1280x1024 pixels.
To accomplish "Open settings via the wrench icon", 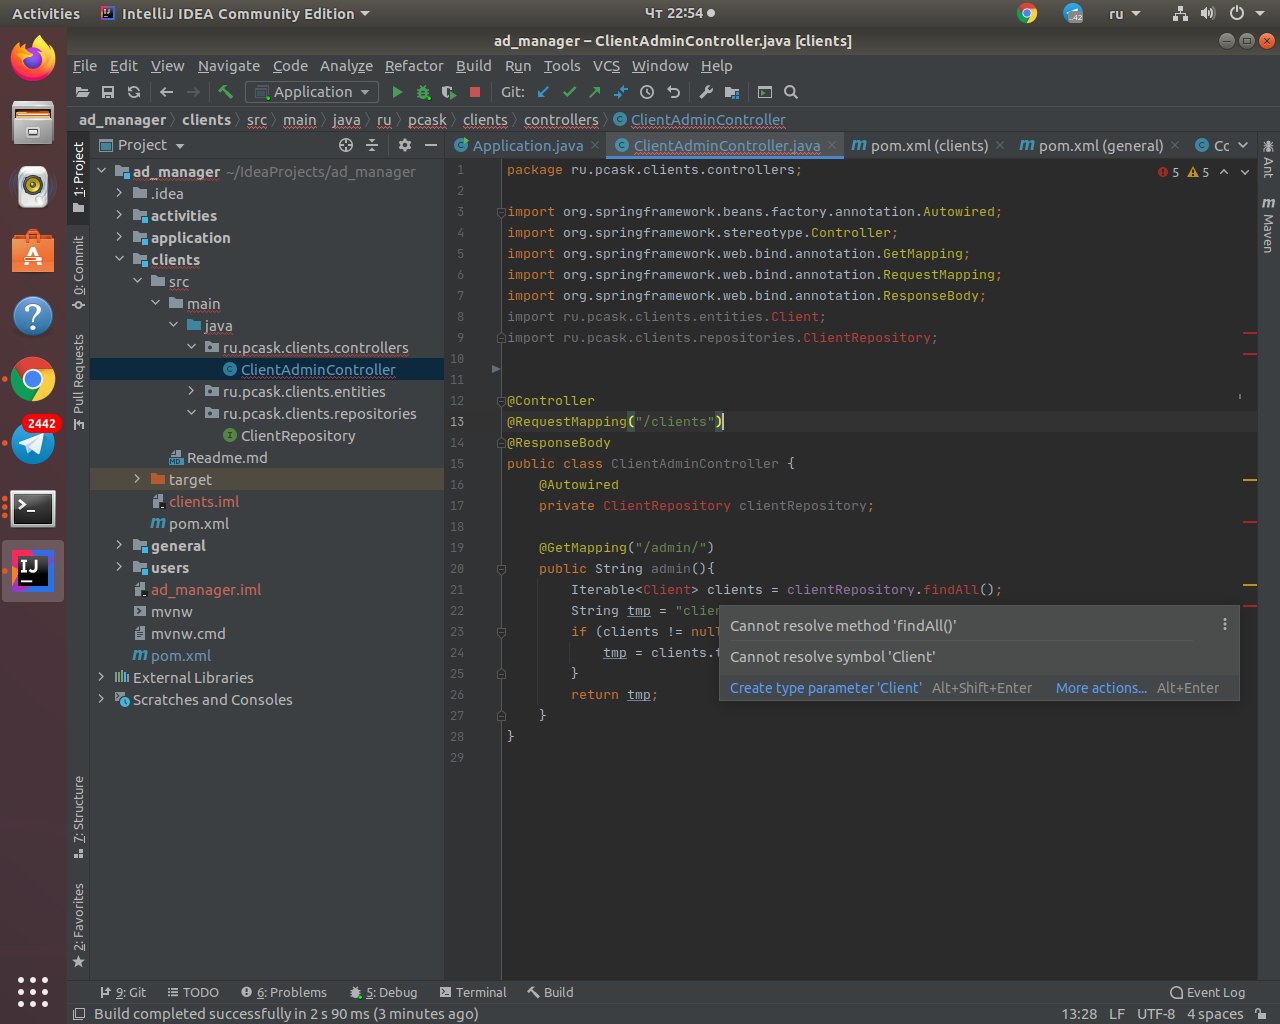I will [706, 92].
